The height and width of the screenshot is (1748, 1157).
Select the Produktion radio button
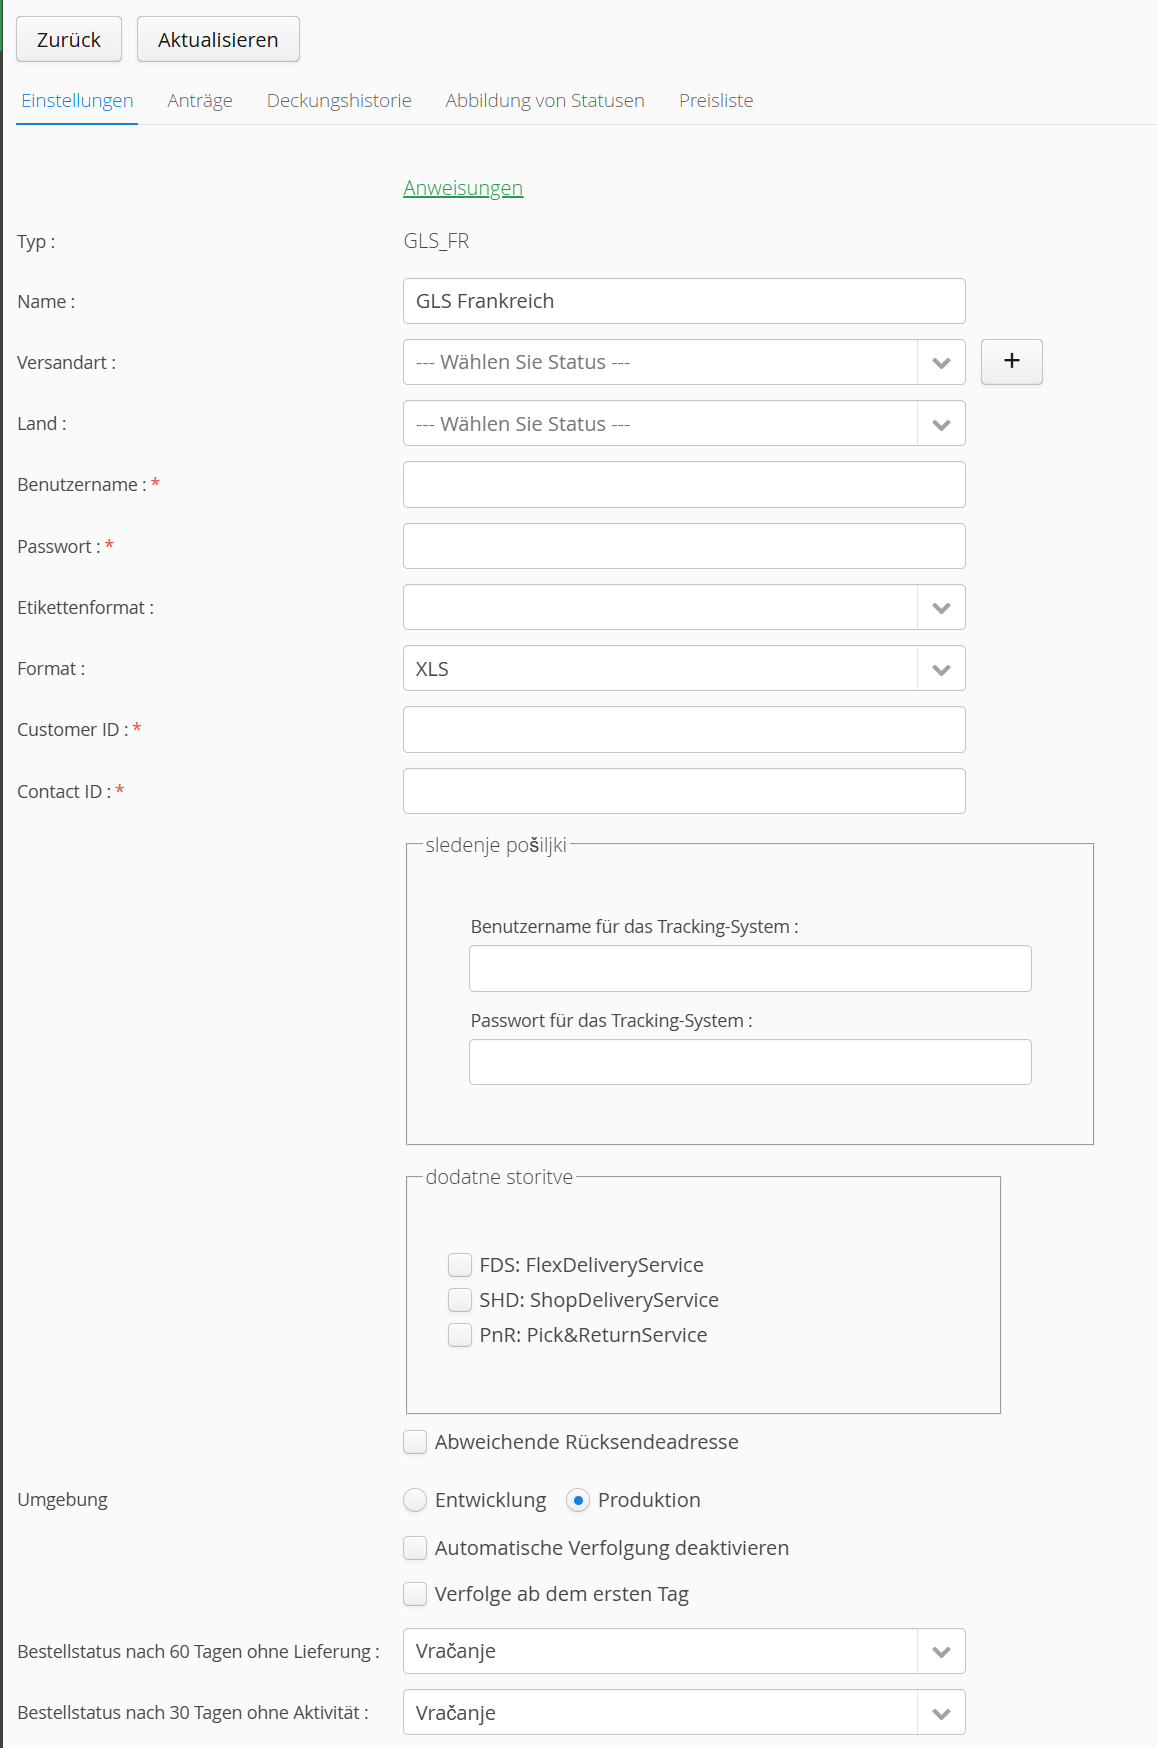tap(578, 1500)
